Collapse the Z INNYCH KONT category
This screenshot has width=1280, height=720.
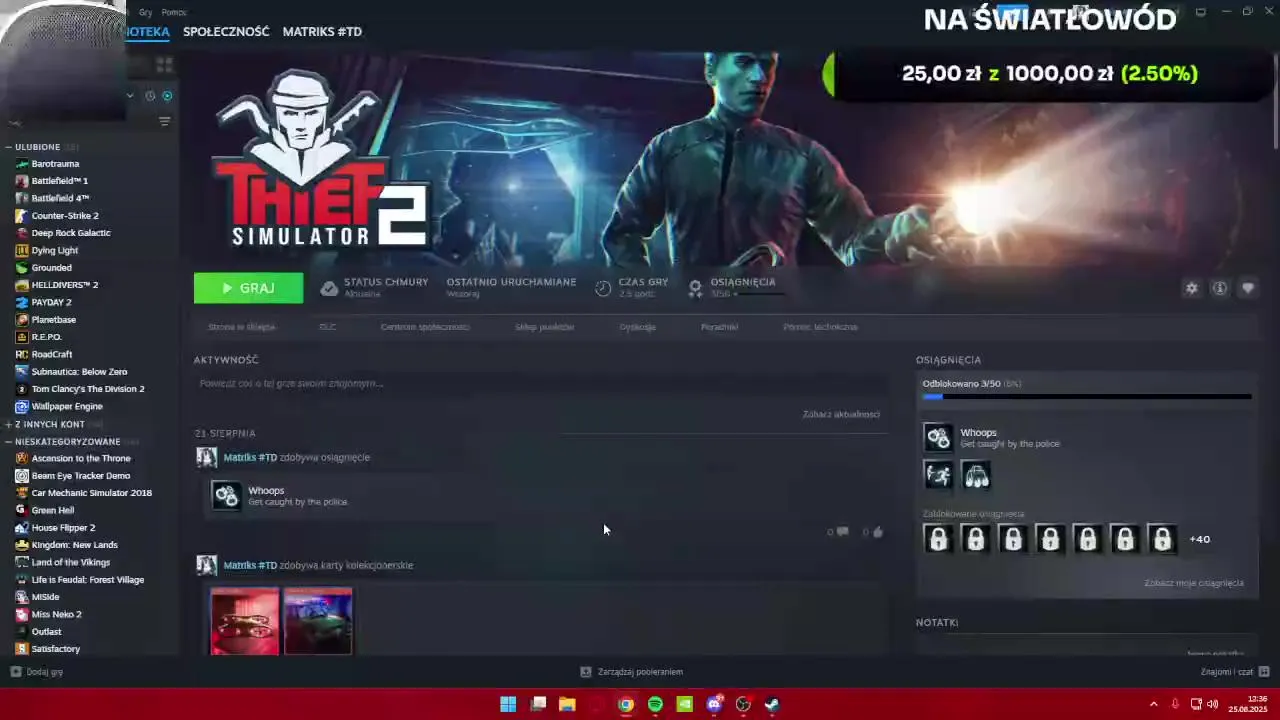[8, 424]
